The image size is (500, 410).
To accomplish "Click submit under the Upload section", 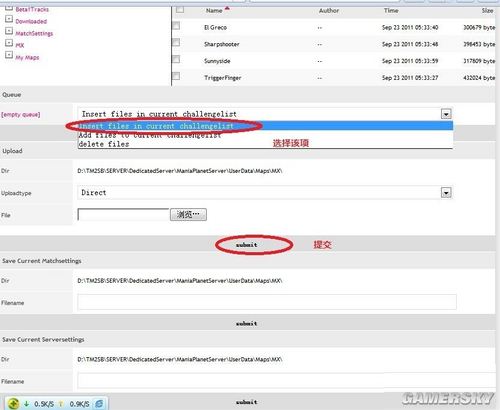I will pyautogui.click(x=247, y=245).
